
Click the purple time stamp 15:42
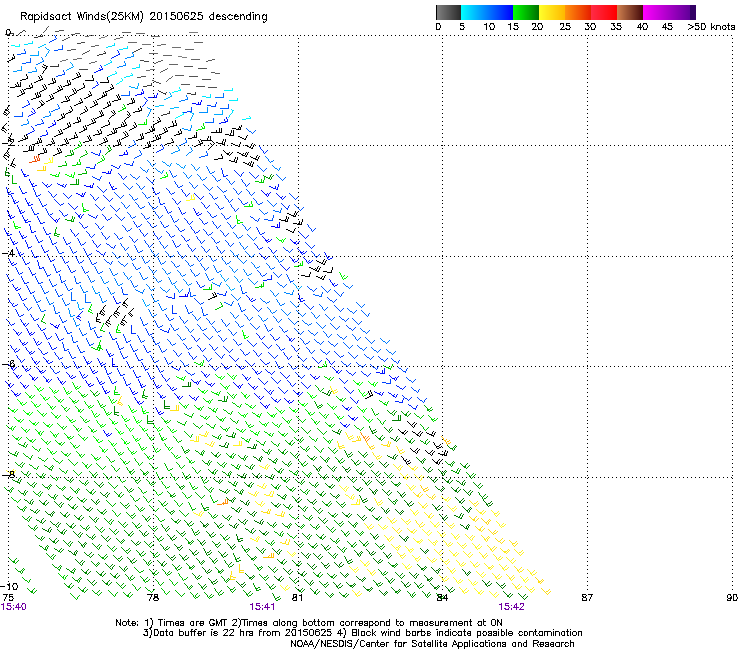pyautogui.click(x=512, y=607)
